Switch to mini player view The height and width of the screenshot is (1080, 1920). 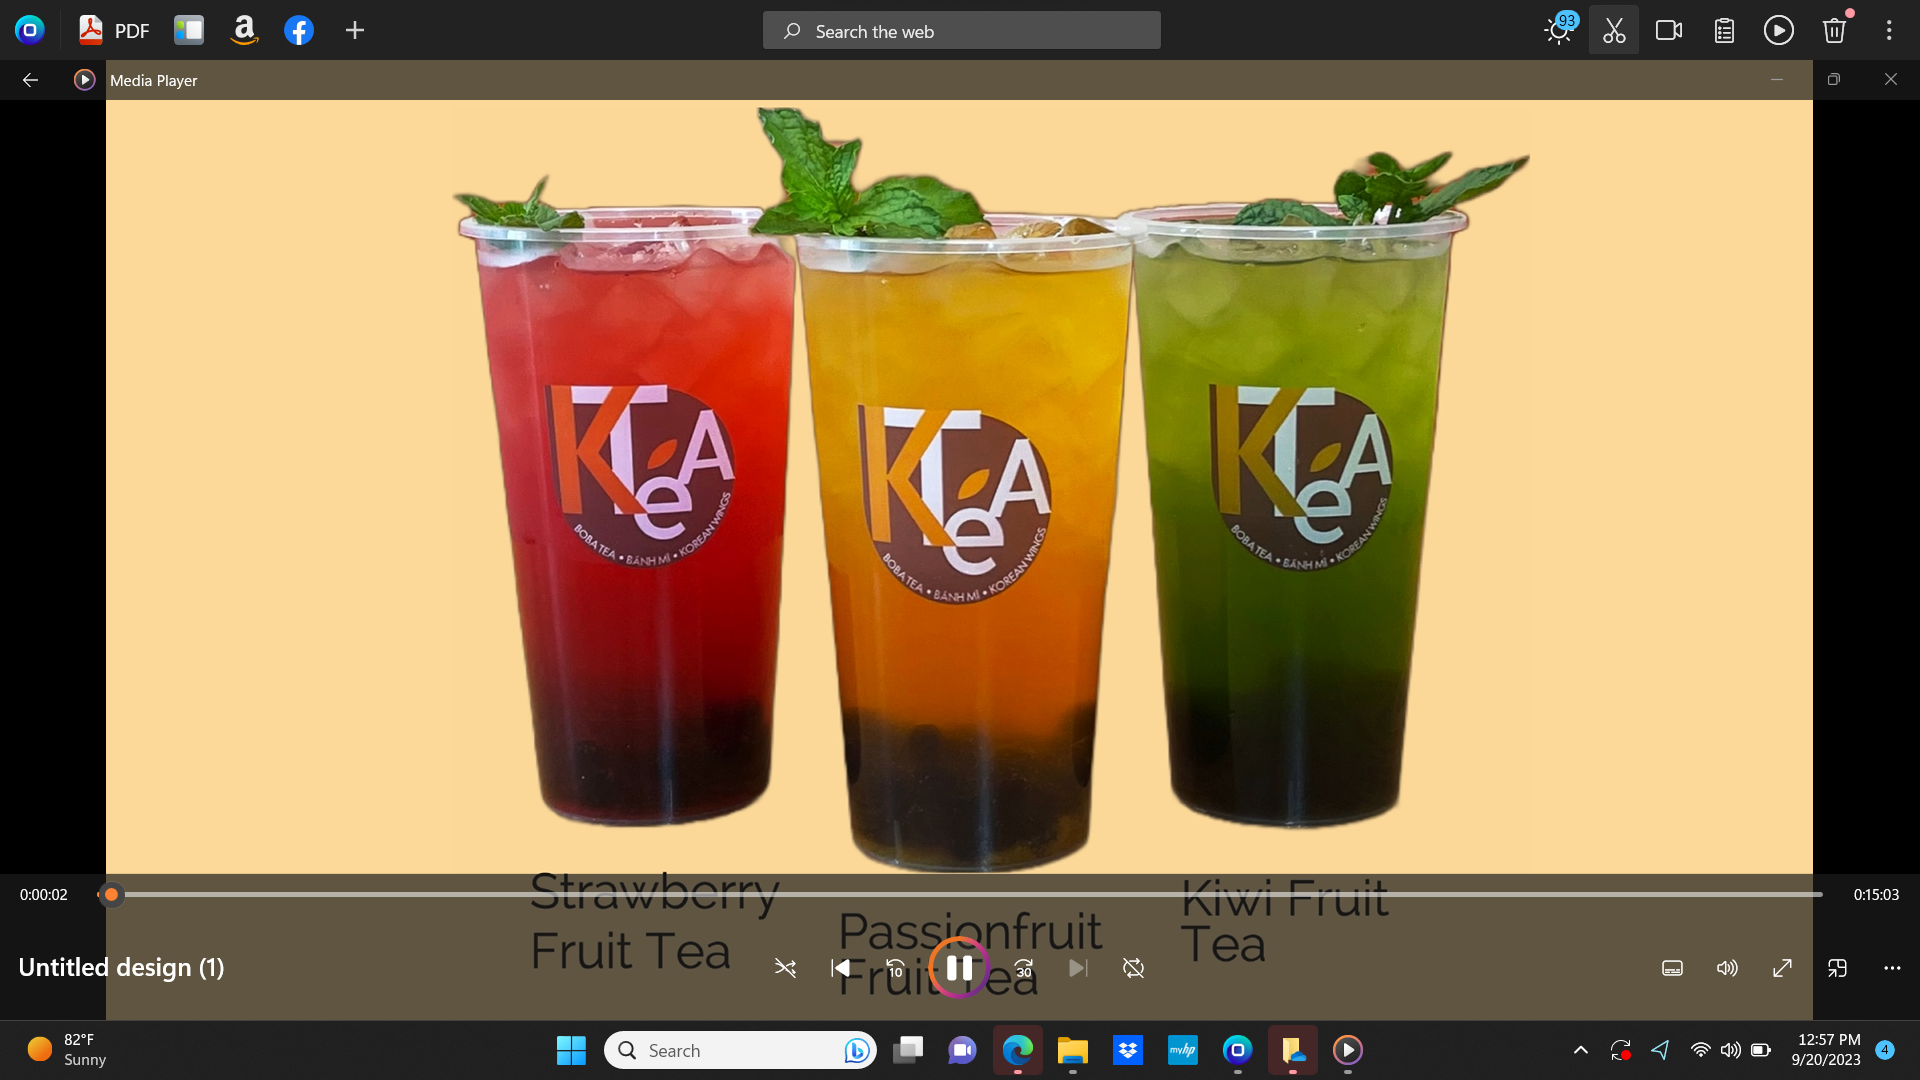[x=1837, y=968]
